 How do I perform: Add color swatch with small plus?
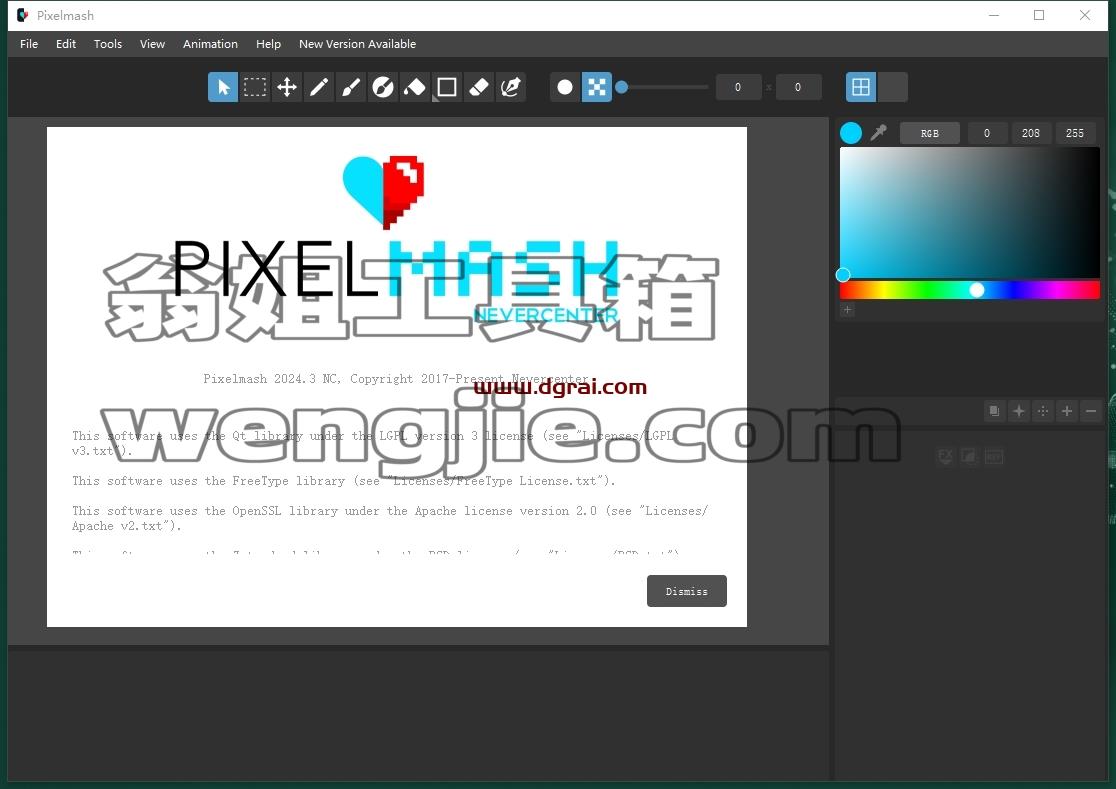tap(848, 309)
